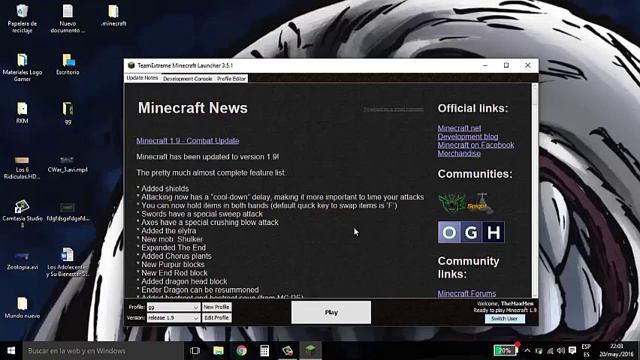Click the 'Ready to play Minecraft 1.9' status text

point(505,310)
